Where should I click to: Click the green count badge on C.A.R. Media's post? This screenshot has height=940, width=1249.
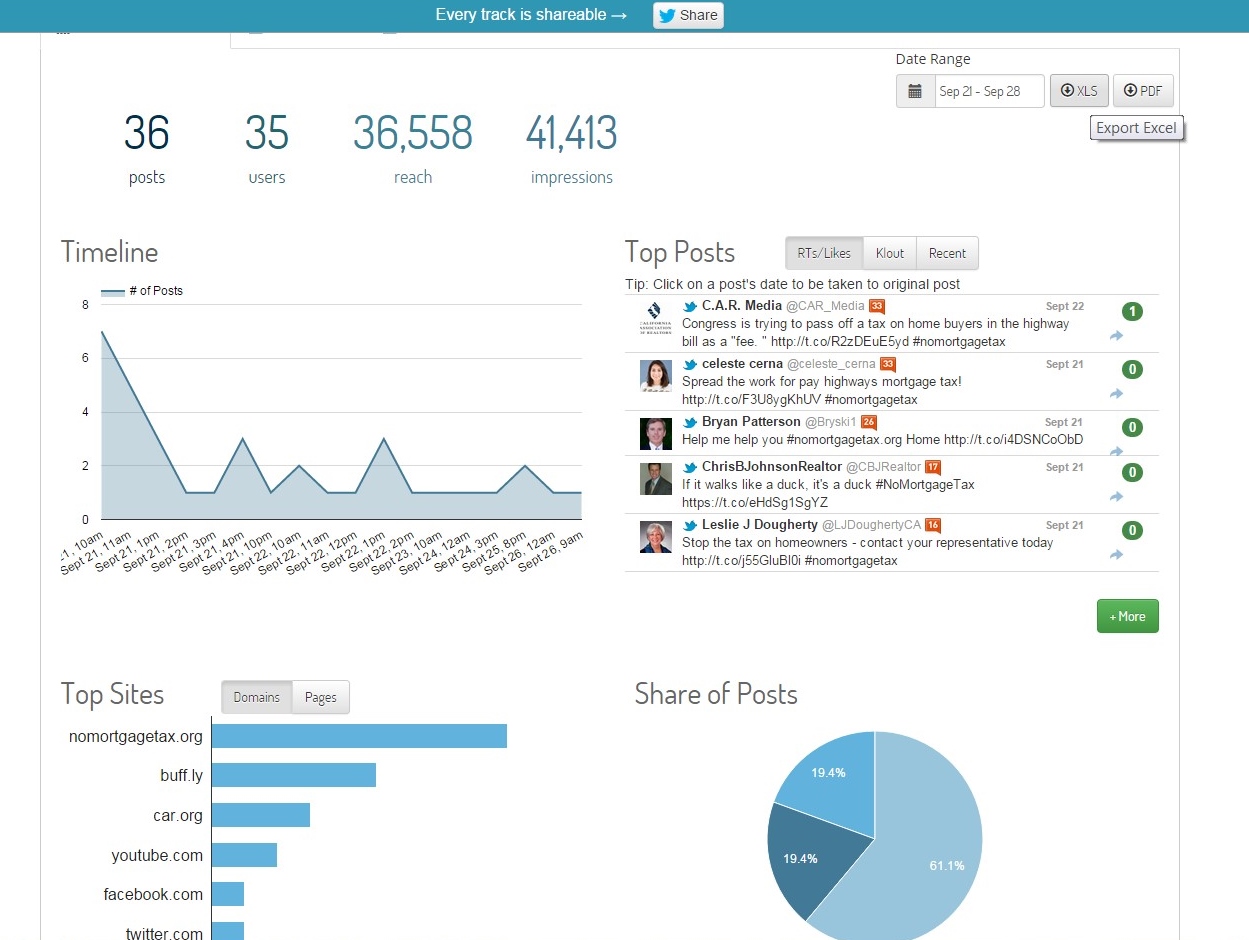(x=1132, y=312)
